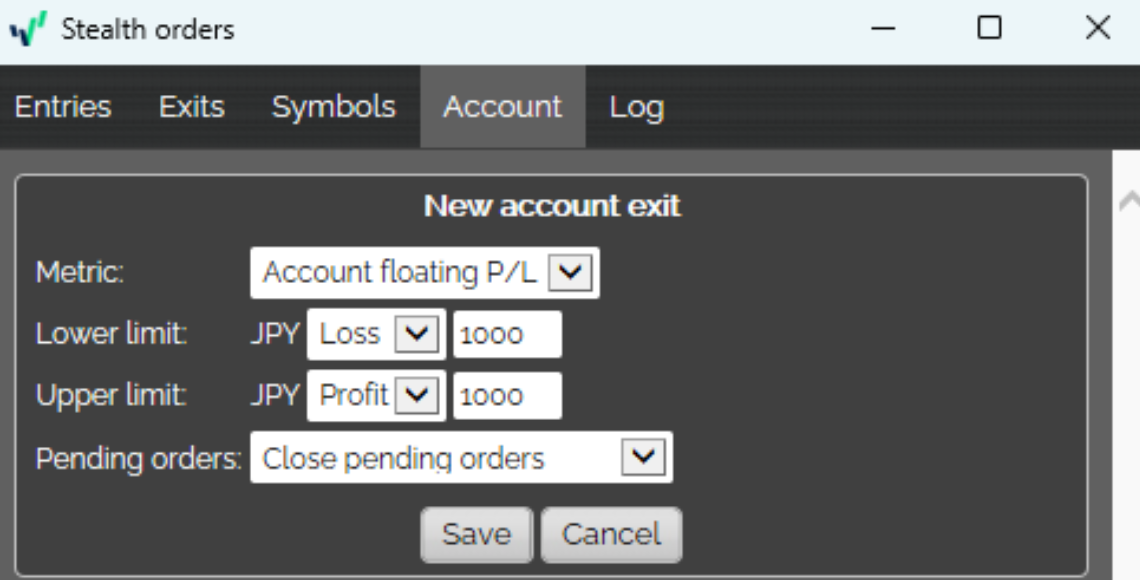Close the Stealth orders window
The image size is (1140, 580).
[1097, 29]
